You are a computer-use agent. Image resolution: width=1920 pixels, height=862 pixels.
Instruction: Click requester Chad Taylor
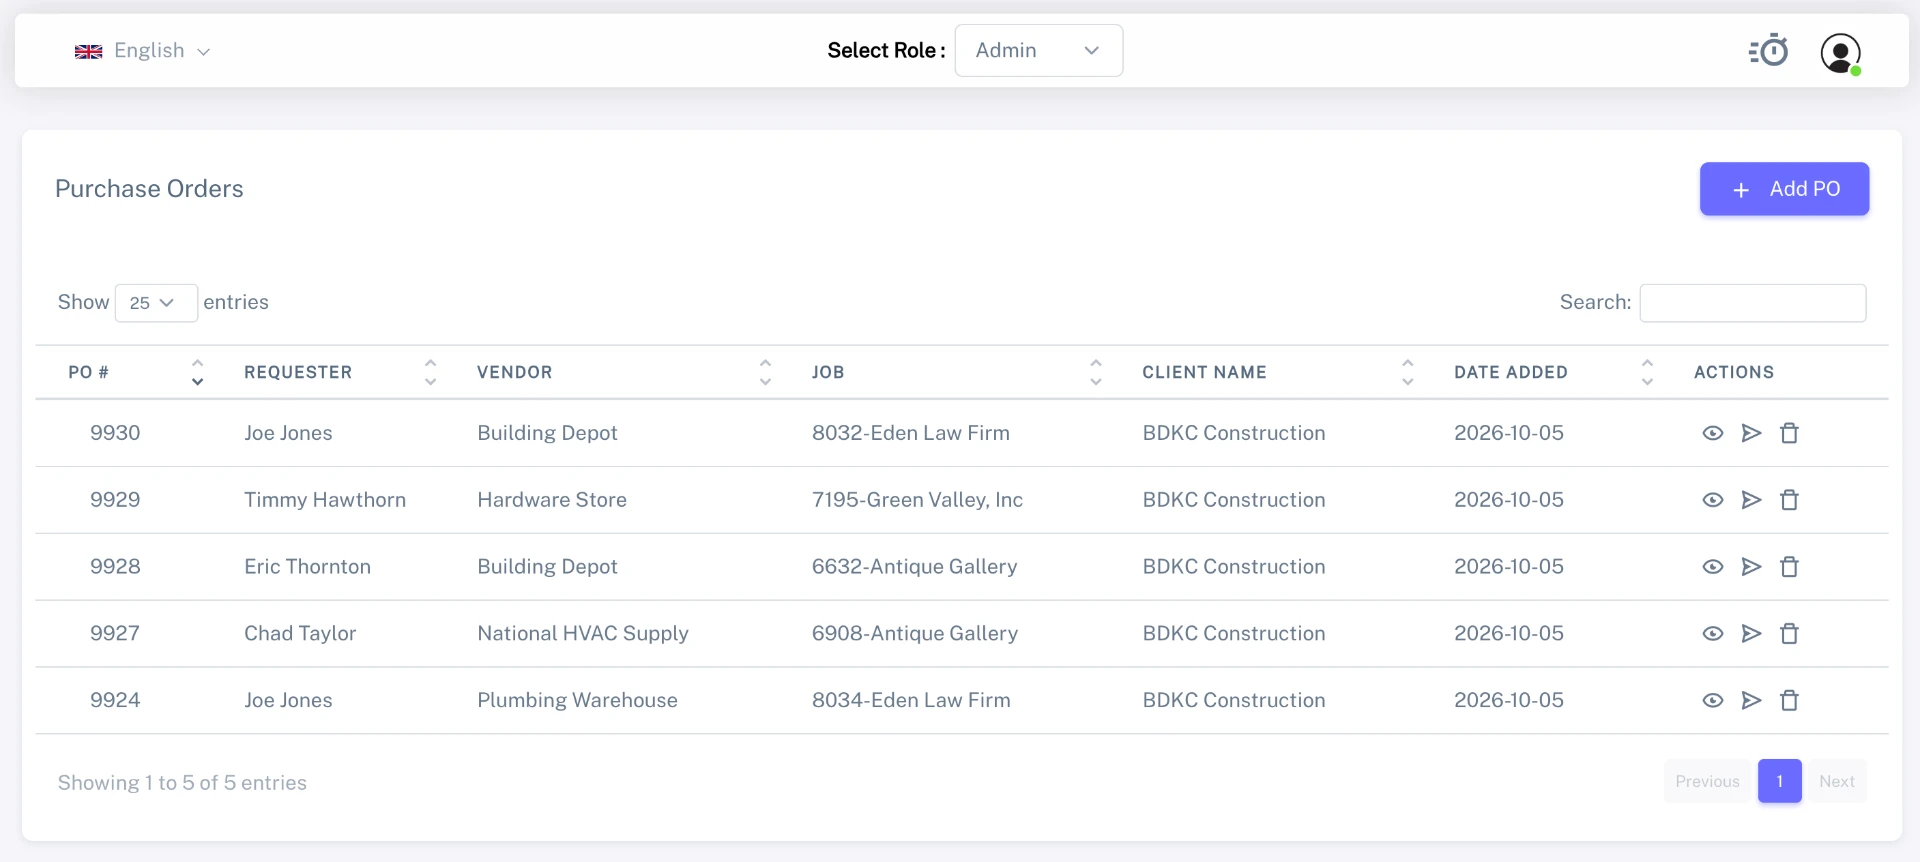(x=300, y=634)
